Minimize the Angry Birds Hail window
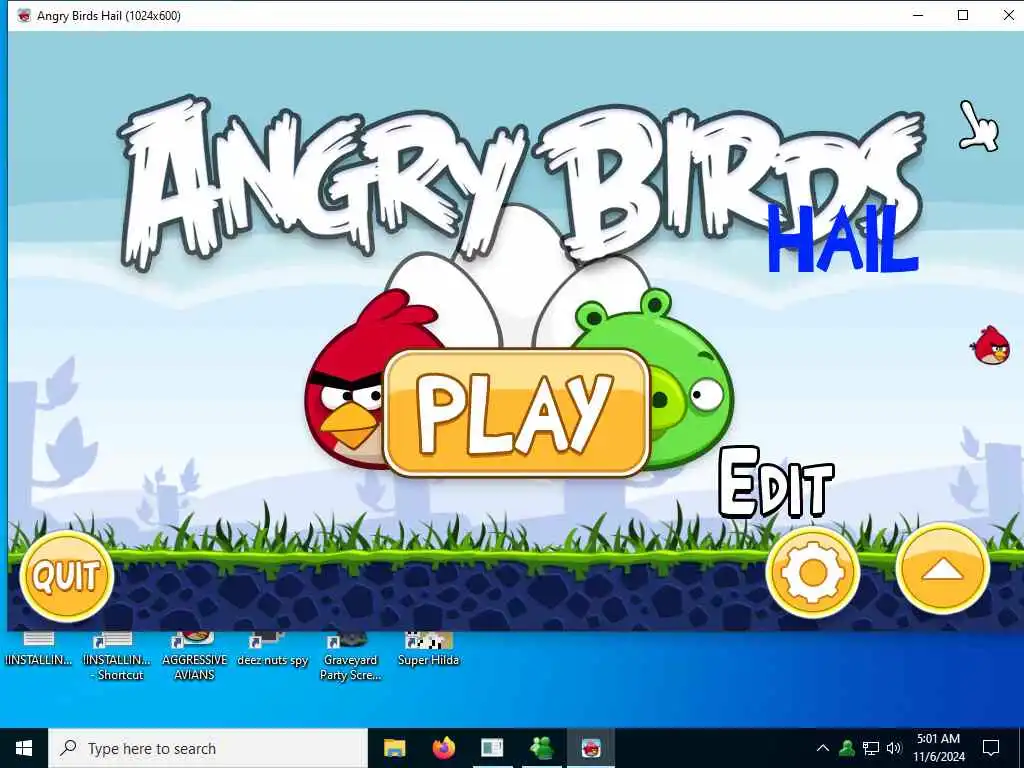The image size is (1024, 768). click(x=918, y=16)
